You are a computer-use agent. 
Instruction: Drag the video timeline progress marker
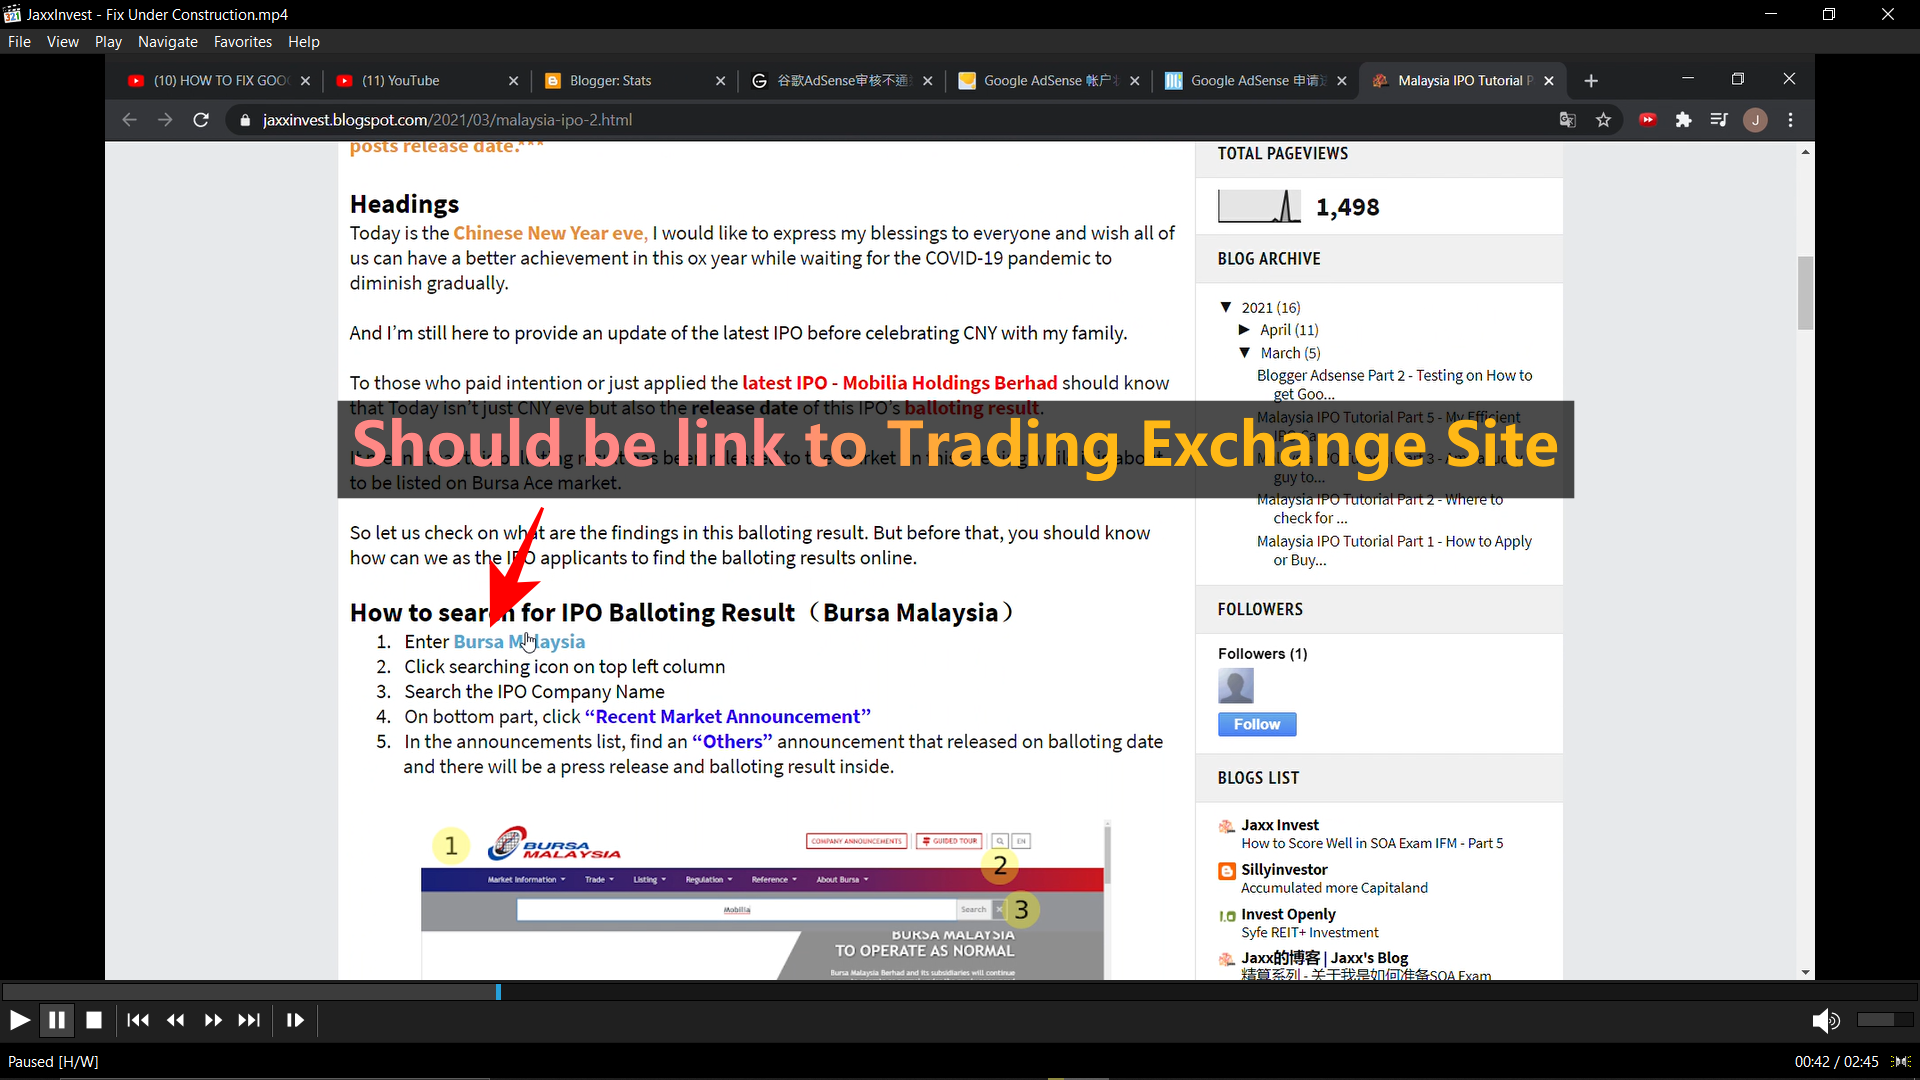point(497,992)
